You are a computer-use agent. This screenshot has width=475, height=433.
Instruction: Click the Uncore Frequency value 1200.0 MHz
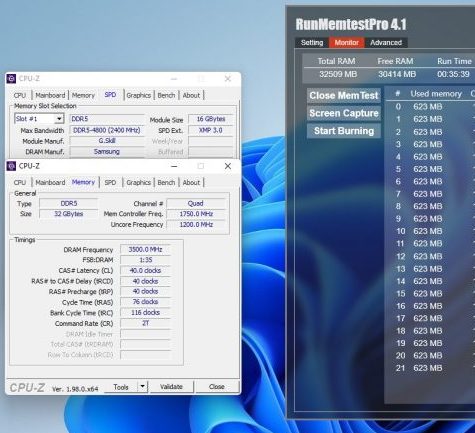(196, 224)
